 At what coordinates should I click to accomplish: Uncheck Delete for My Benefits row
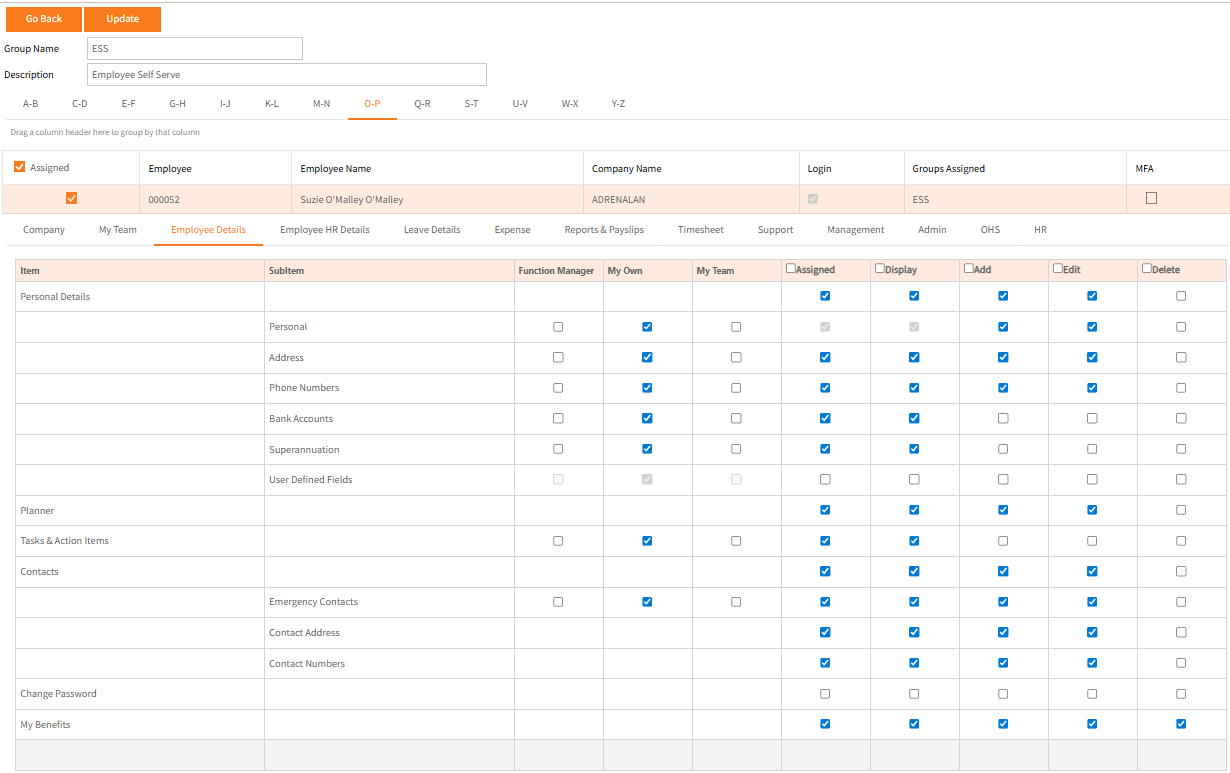[1181, 724]
